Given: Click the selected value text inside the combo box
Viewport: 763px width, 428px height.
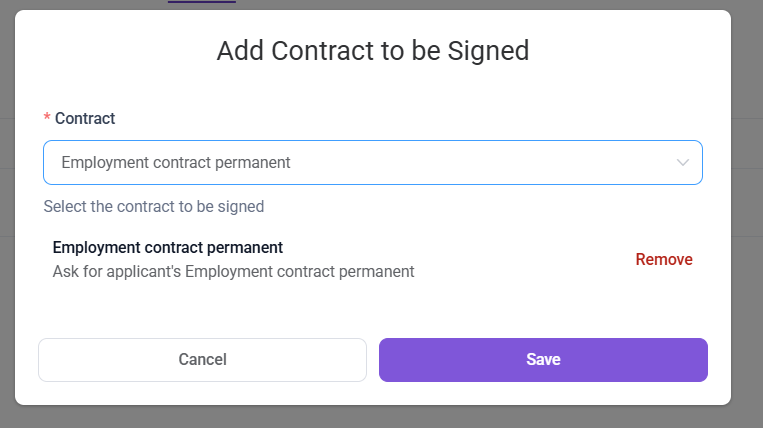Looking at the screenshot, I should 176,162.
